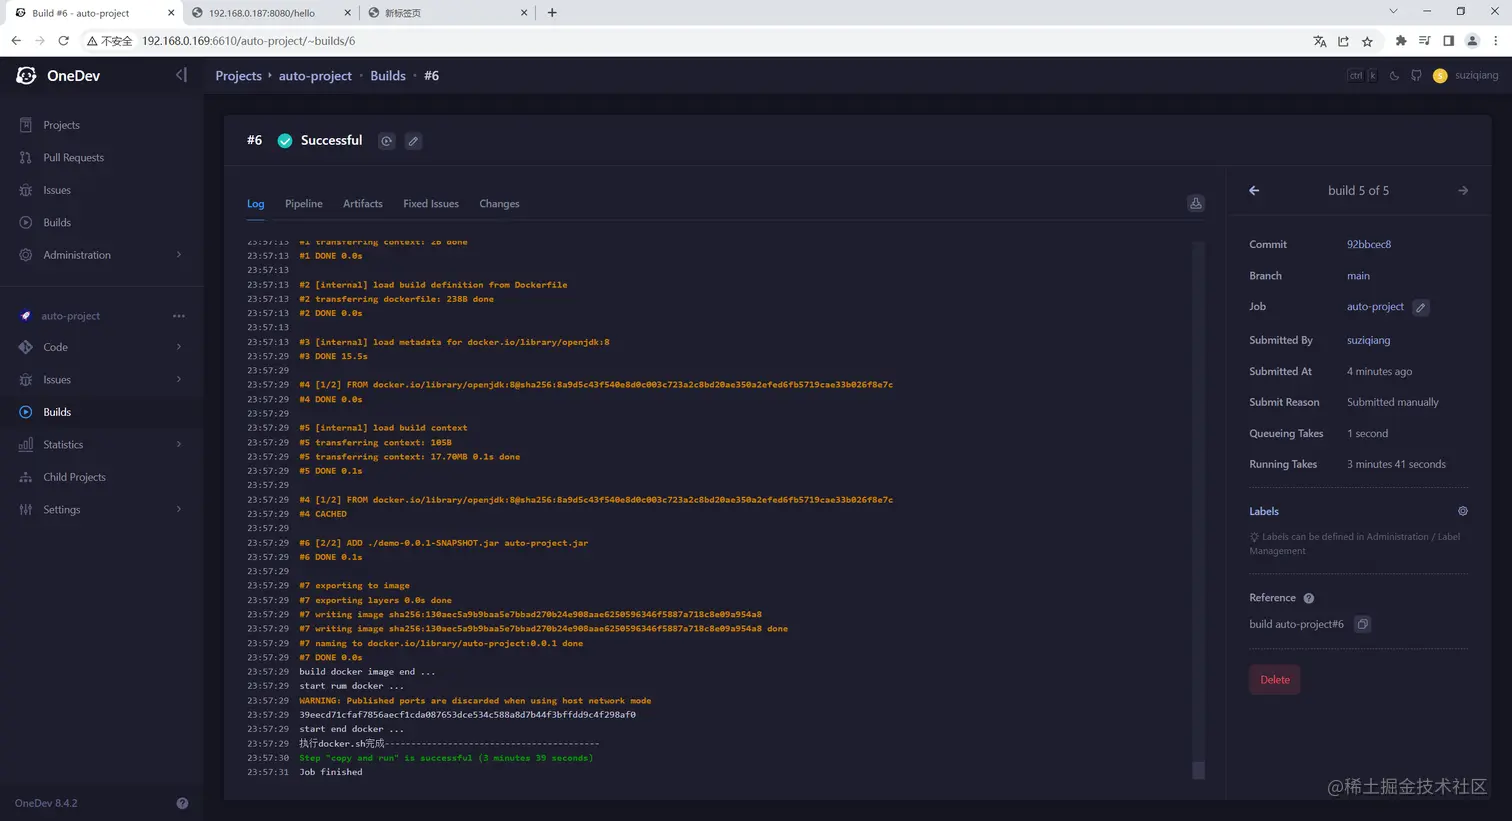Click the Reference help question mark icon
Viewport: 1512px width, 821px height.
tap(1309, 598)
